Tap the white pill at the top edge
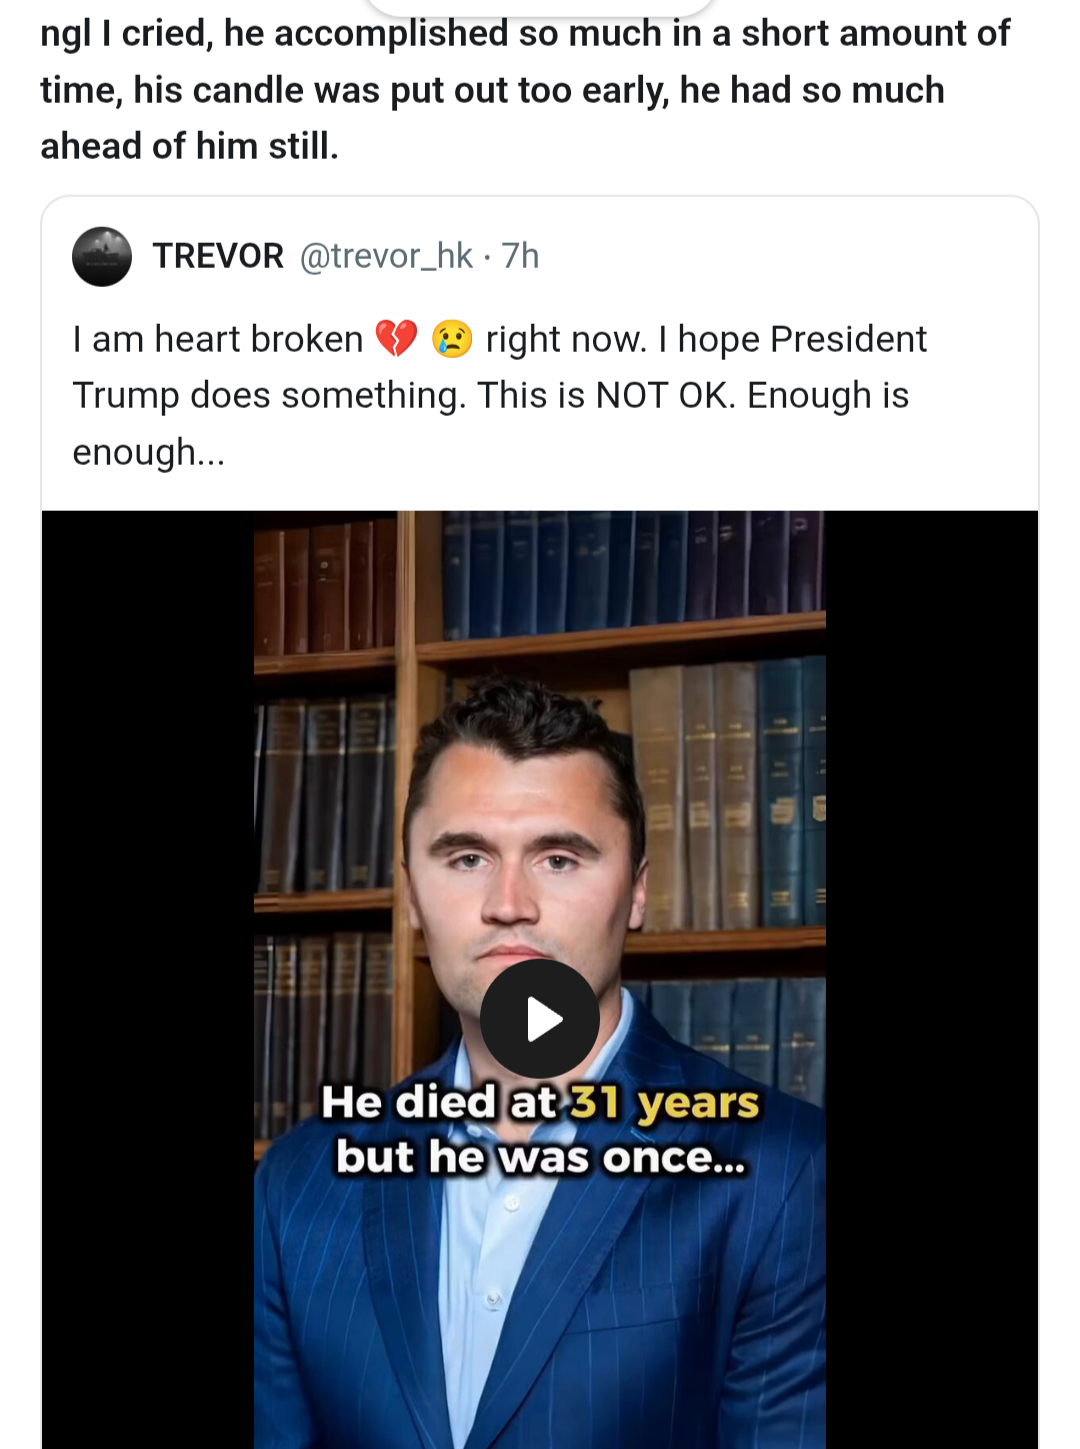This screenshot has width=1080, height=1449. [540, 6]
